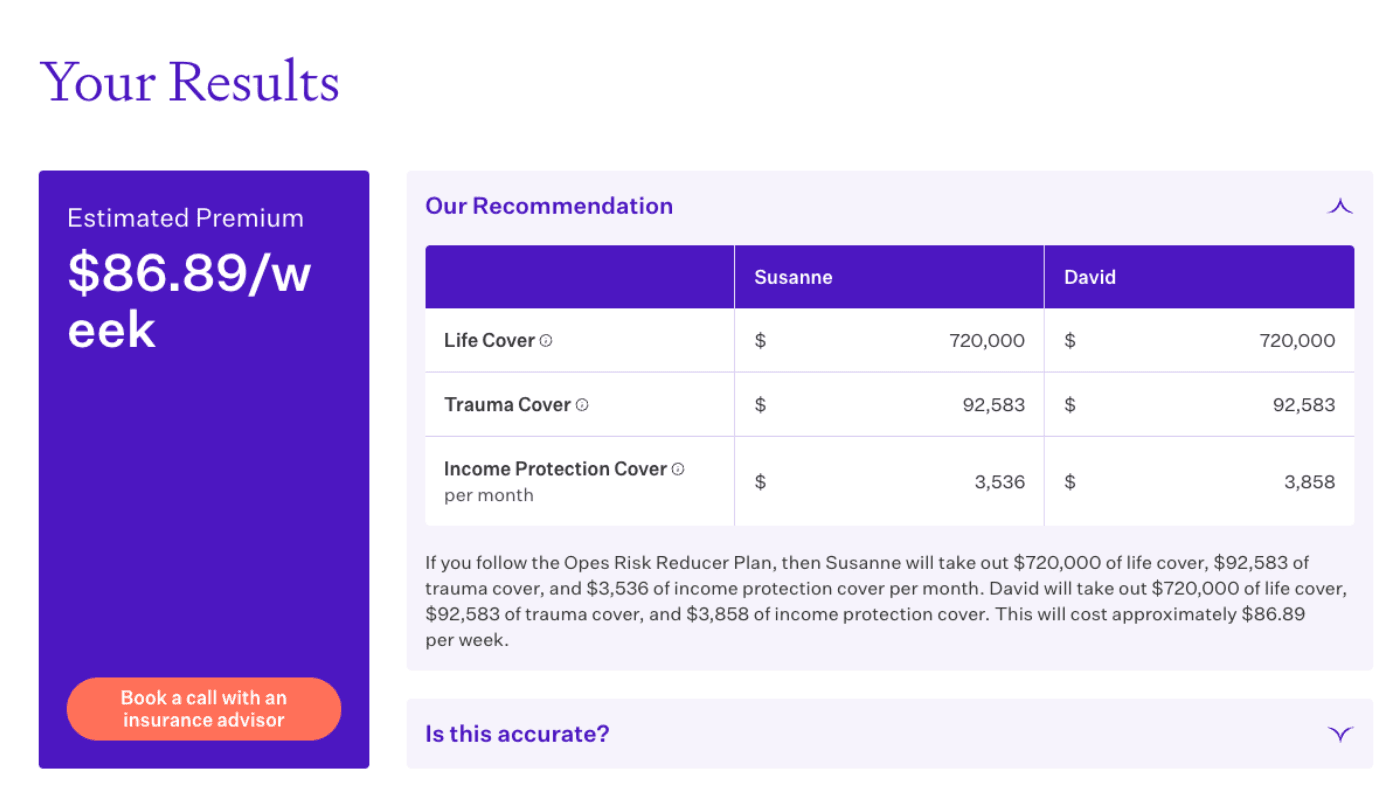Click Susanne's Income Protection value 3,536
1400x799 pixels.
(x=999, y=482)
